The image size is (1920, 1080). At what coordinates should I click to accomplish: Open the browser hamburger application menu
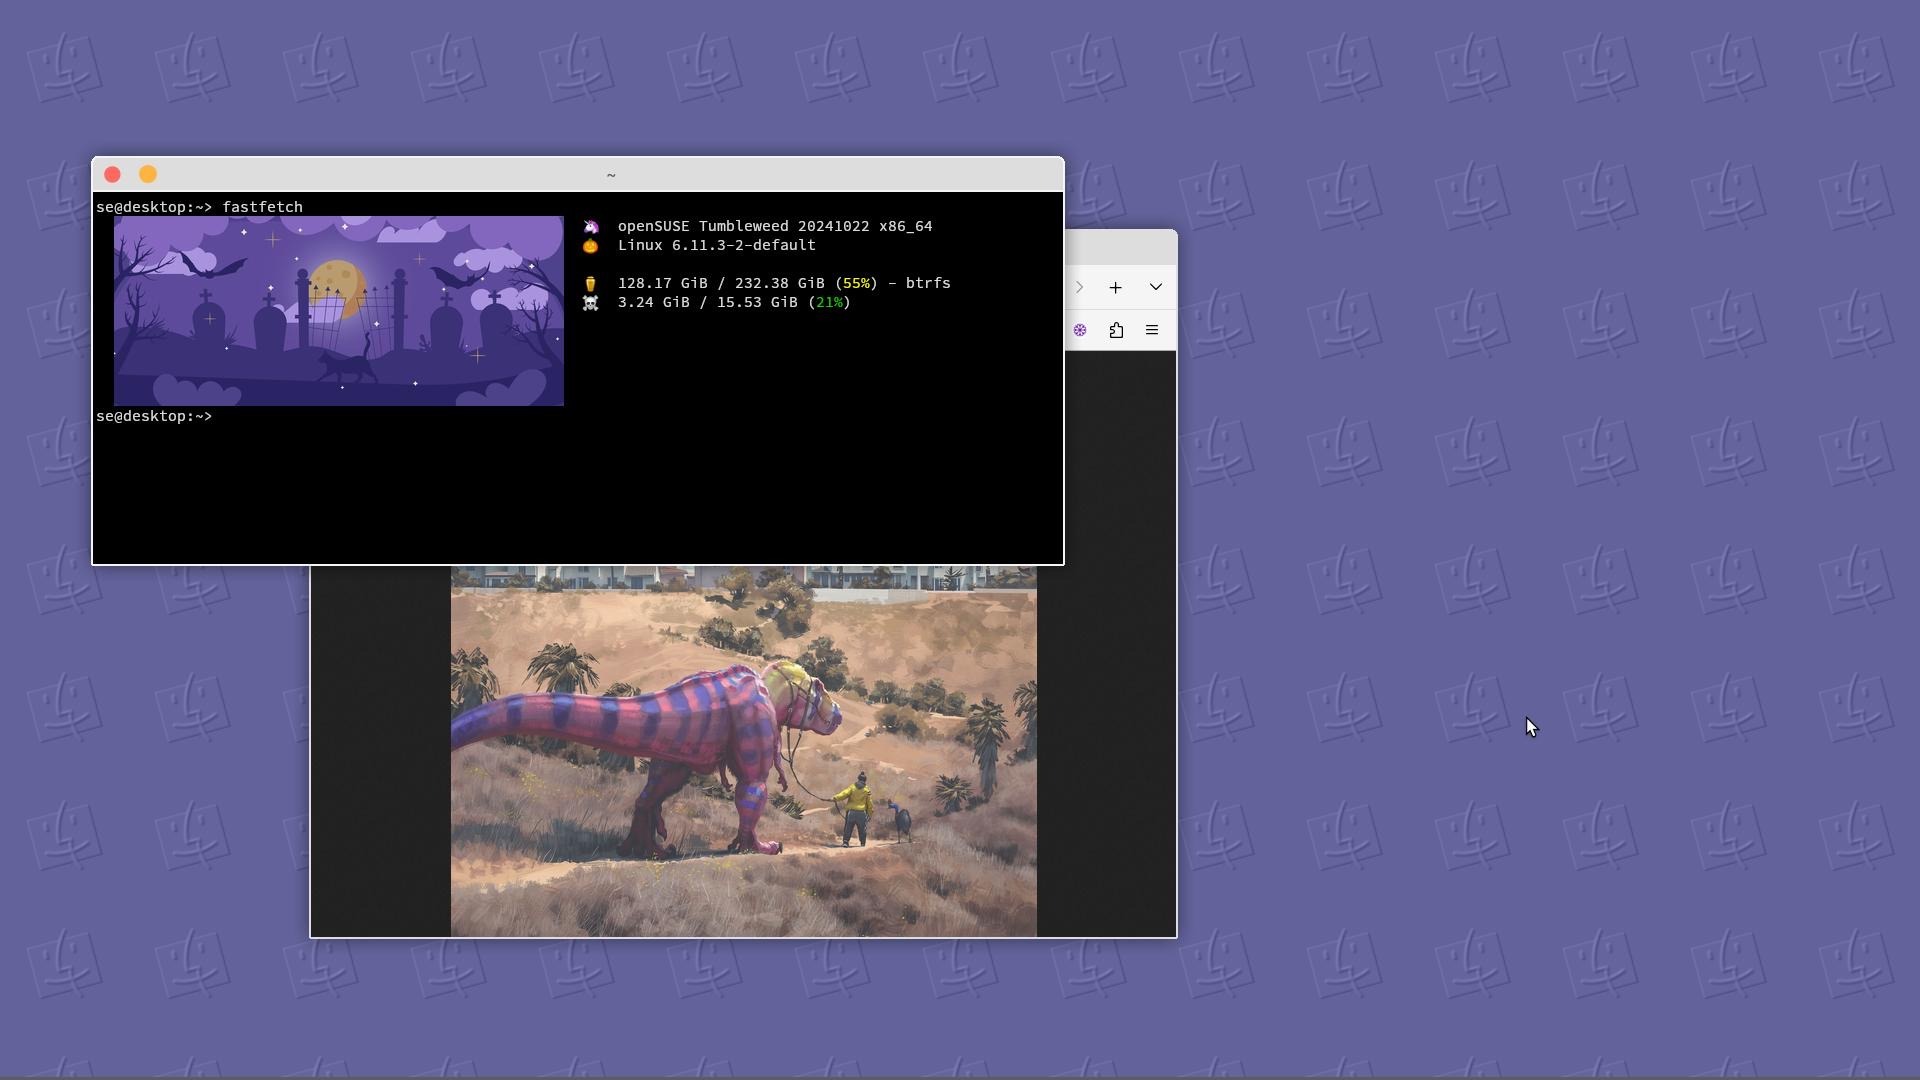[x=1152, y=330]
